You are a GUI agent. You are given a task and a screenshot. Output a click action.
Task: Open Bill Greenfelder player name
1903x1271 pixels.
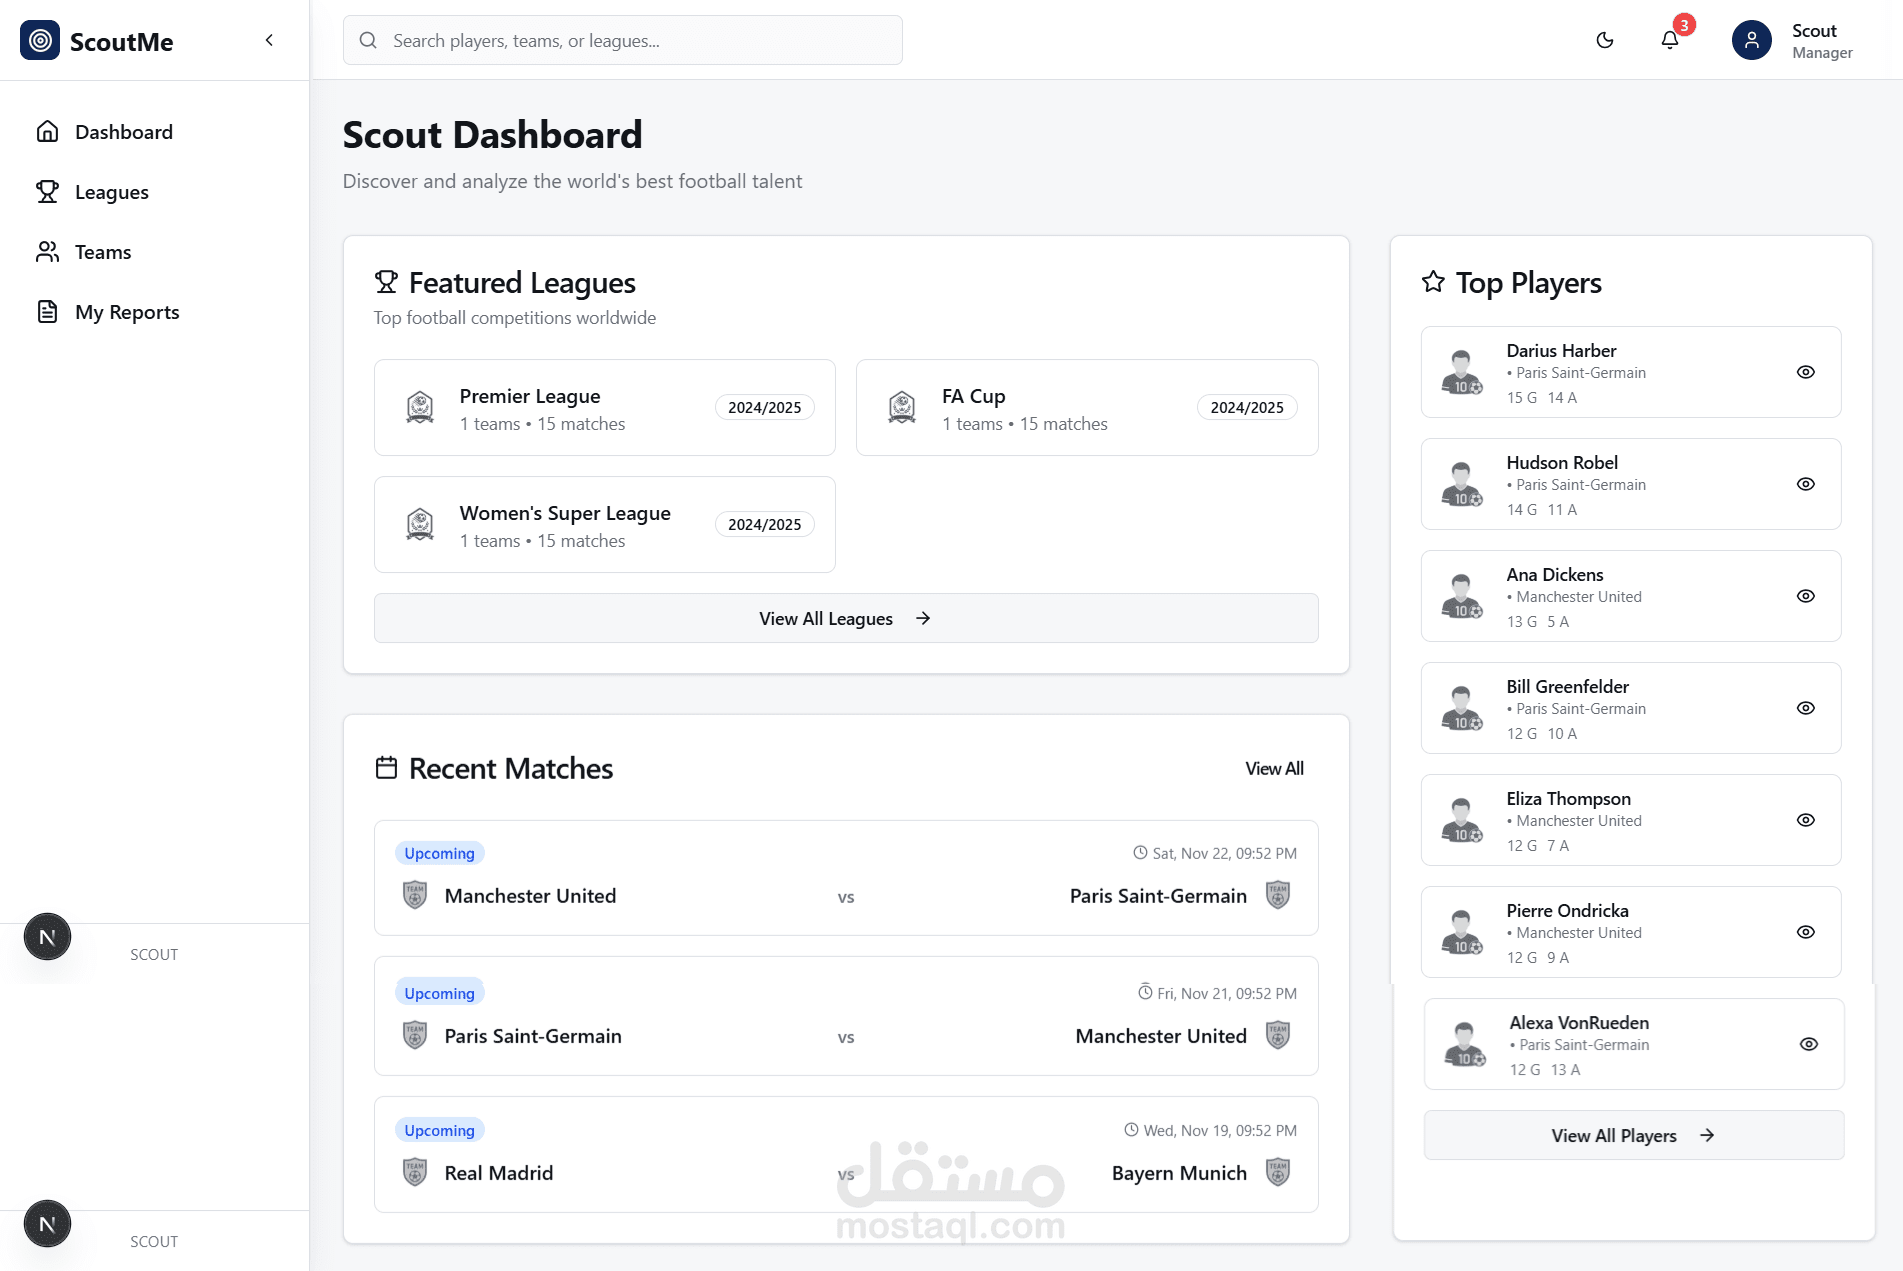click(x=1567, y=687)
